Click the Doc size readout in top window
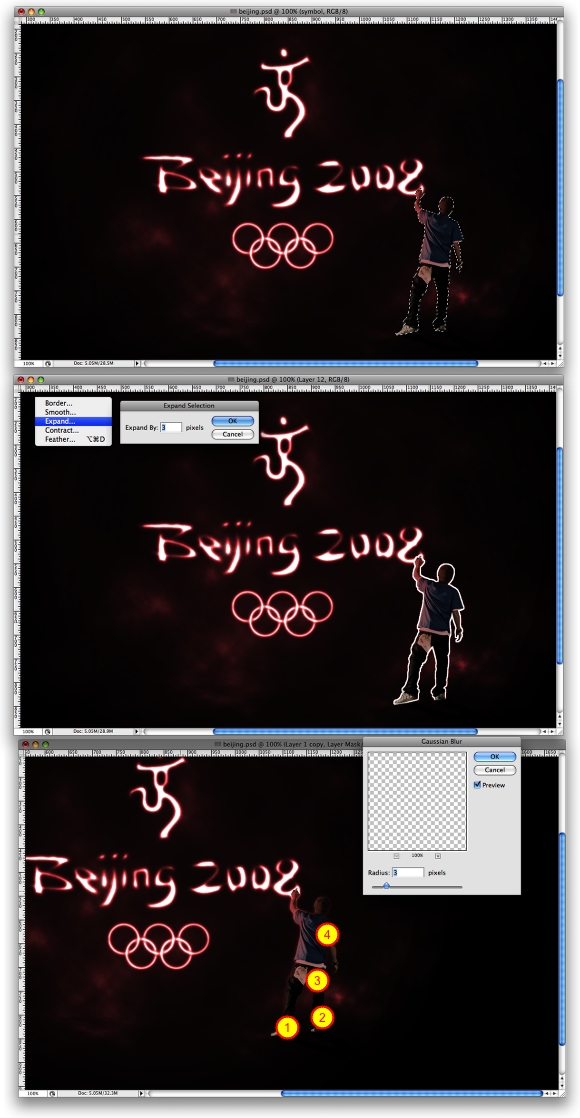Image resolution: width=580 pixels, height=1118 pixels. (93, 364)
